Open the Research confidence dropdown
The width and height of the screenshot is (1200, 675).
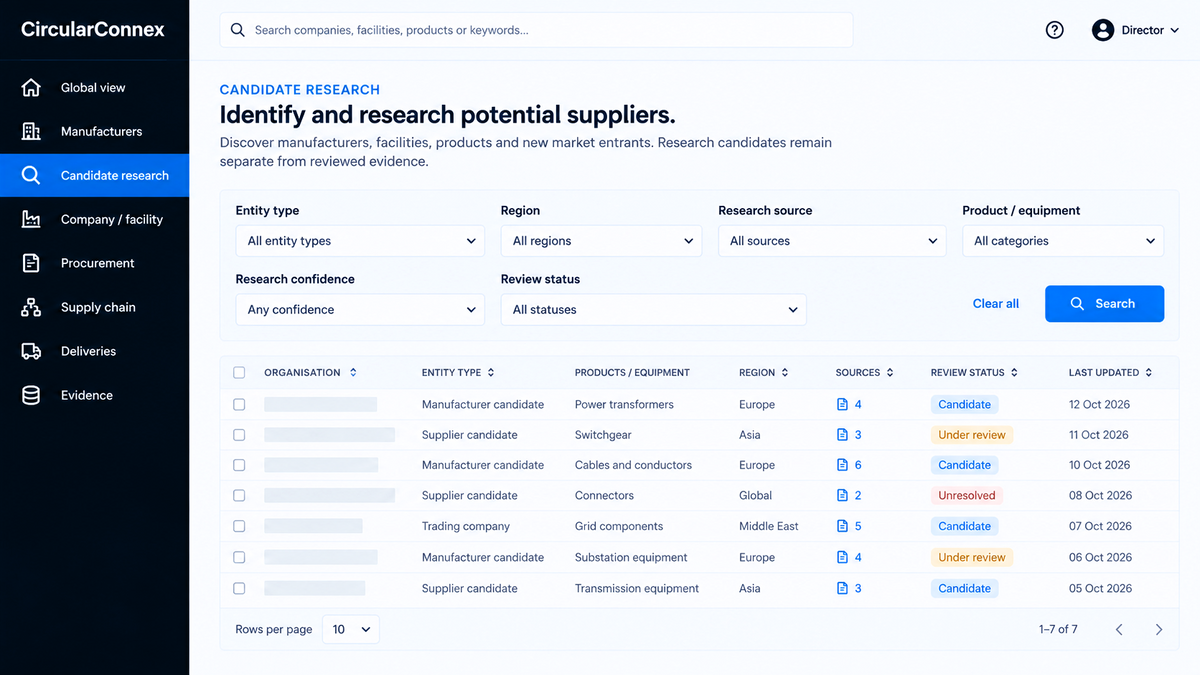(360, 310)
